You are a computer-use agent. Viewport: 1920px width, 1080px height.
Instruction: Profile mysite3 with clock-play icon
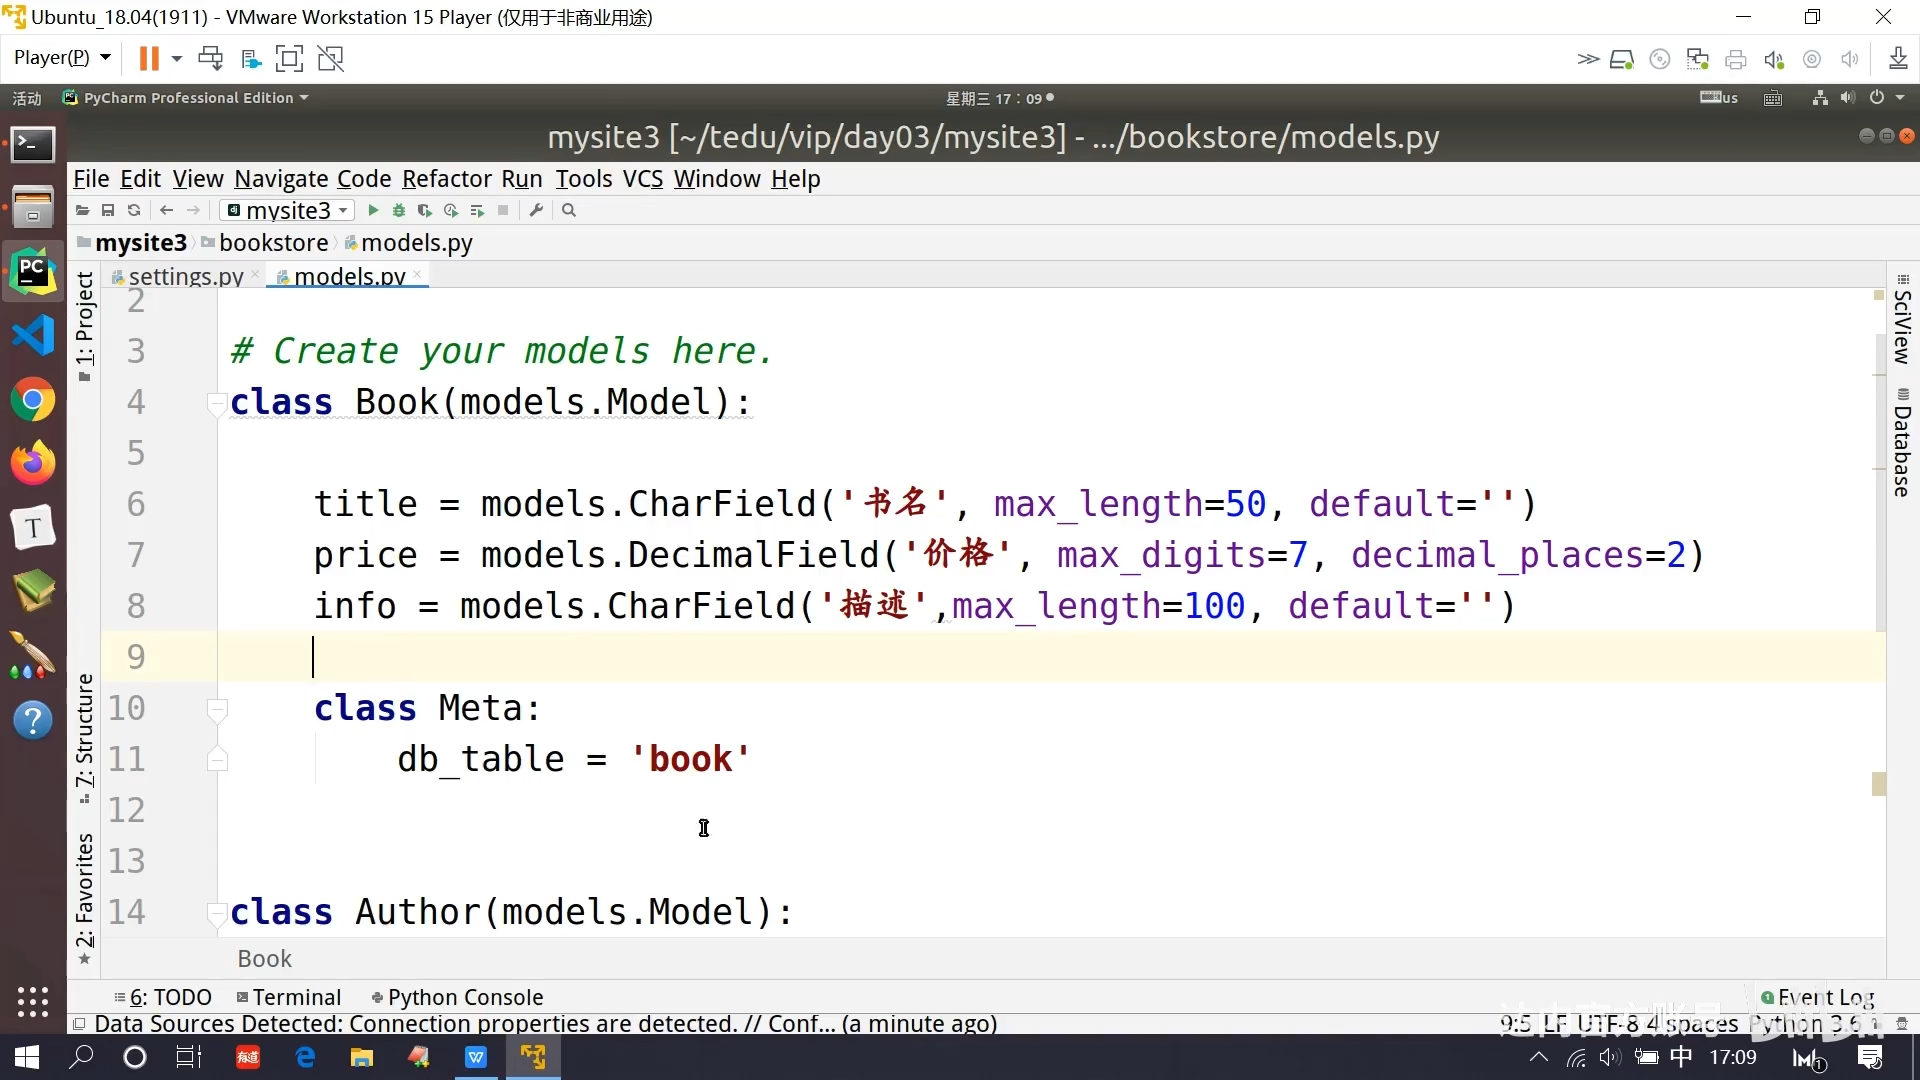click(451, 211)
